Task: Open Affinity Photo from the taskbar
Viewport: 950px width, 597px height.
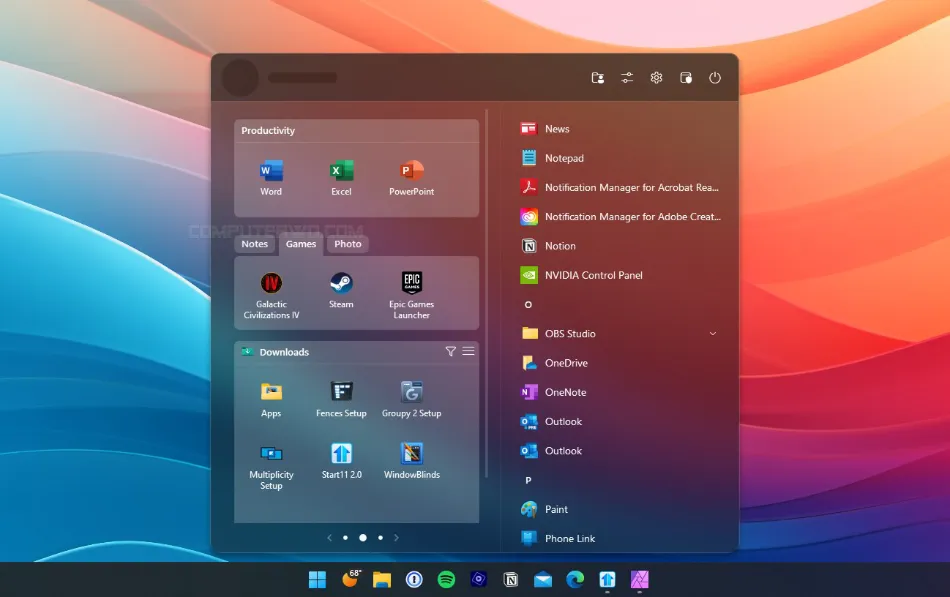Action: pos(640,579)
